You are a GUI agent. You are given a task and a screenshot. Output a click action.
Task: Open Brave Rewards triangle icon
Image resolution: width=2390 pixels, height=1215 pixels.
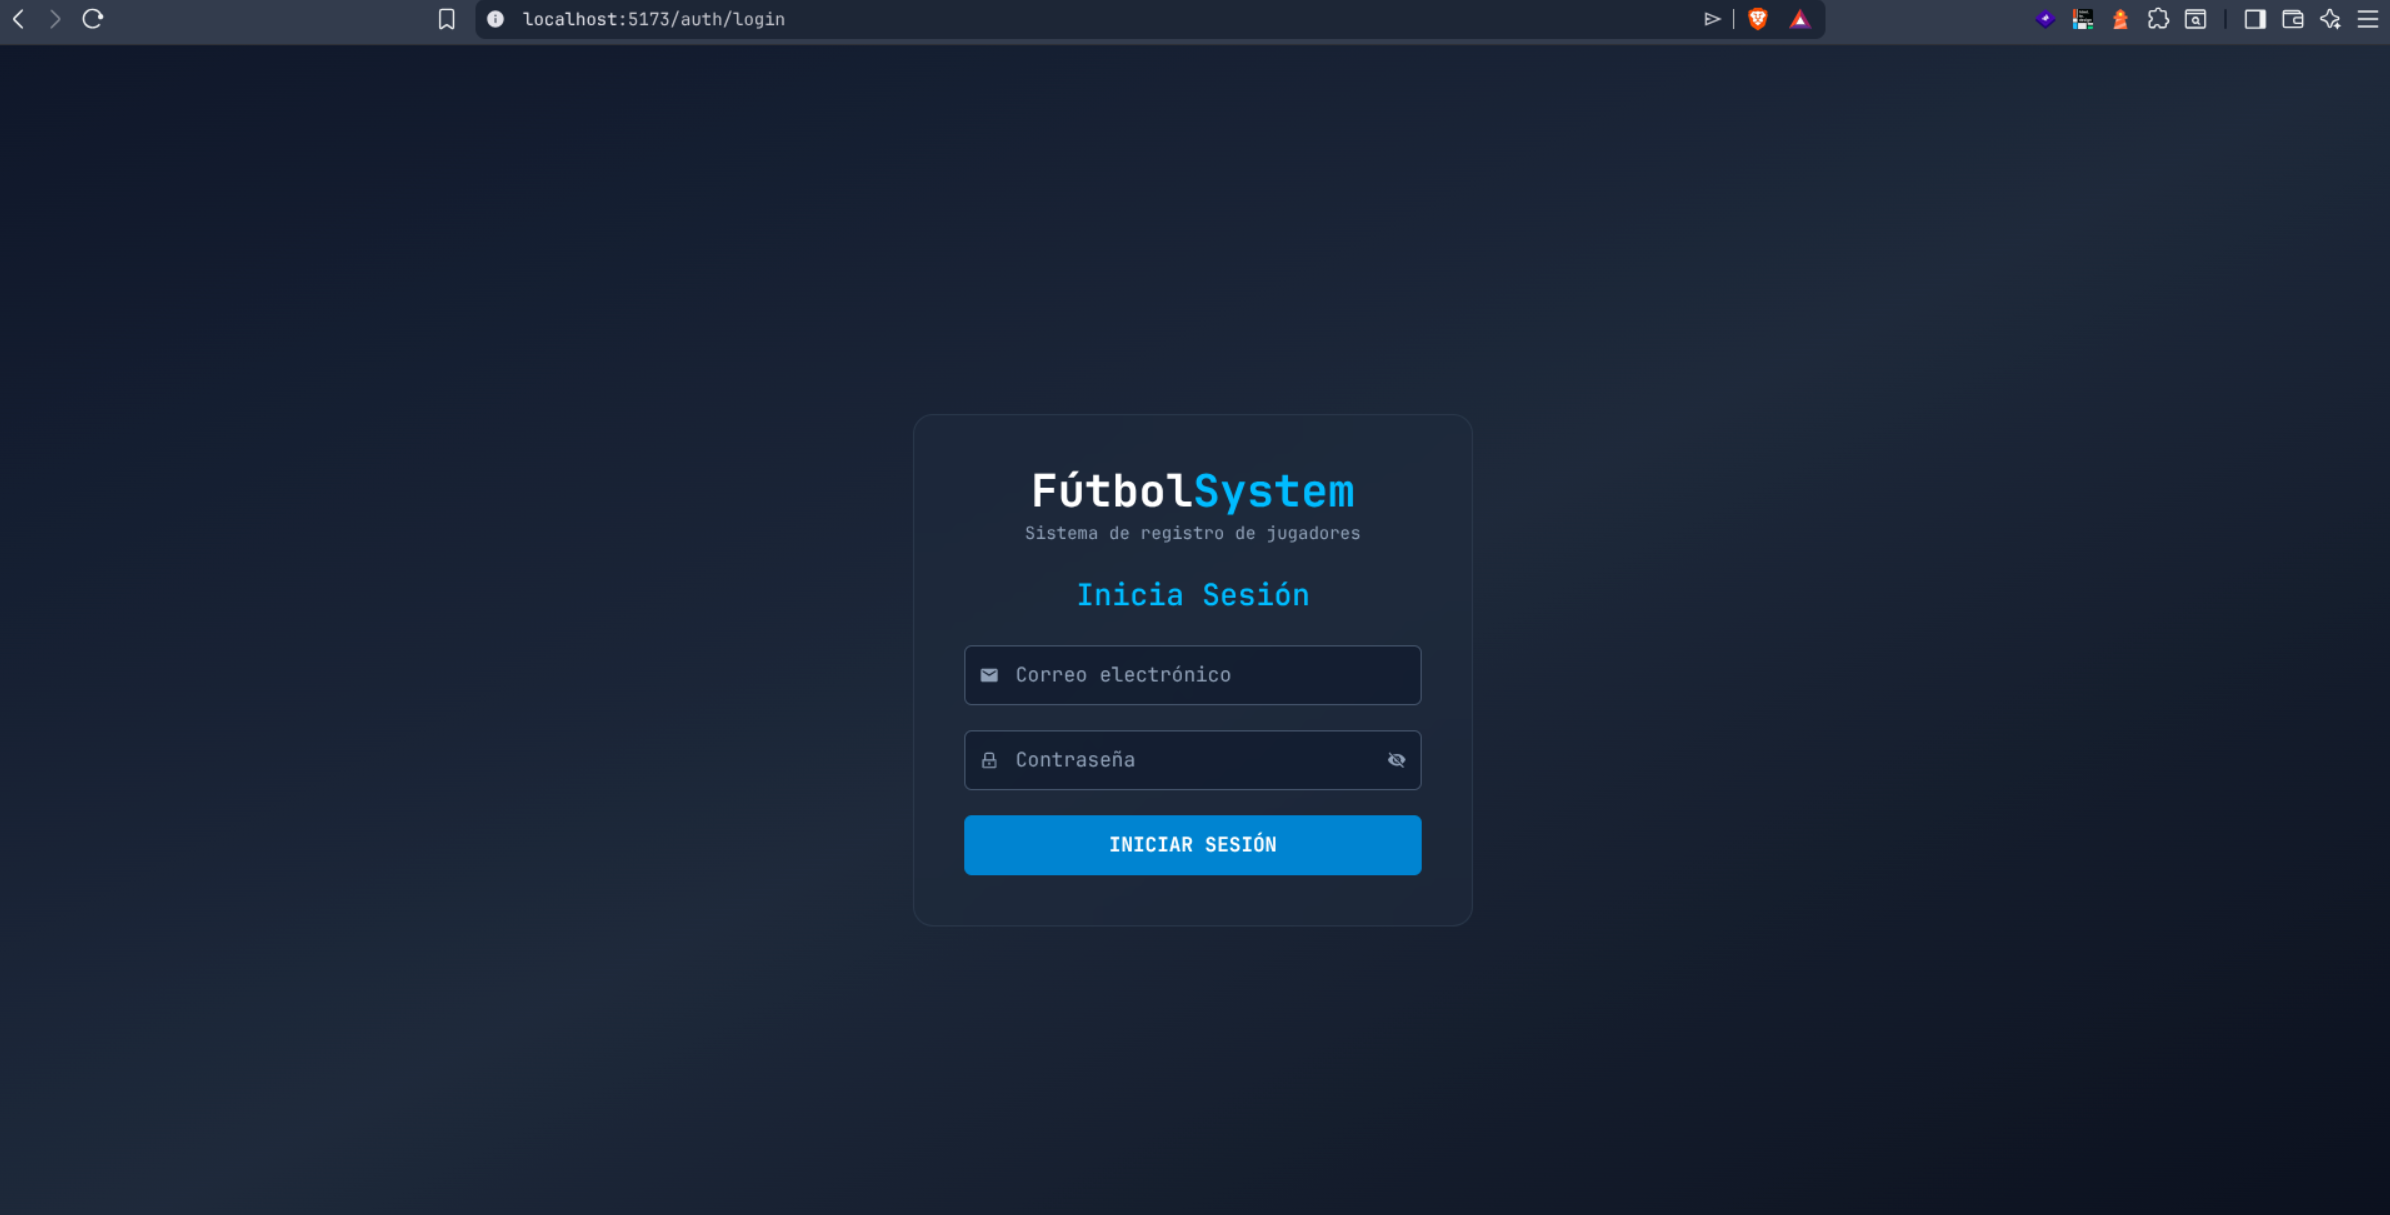tap(1800, 19)
